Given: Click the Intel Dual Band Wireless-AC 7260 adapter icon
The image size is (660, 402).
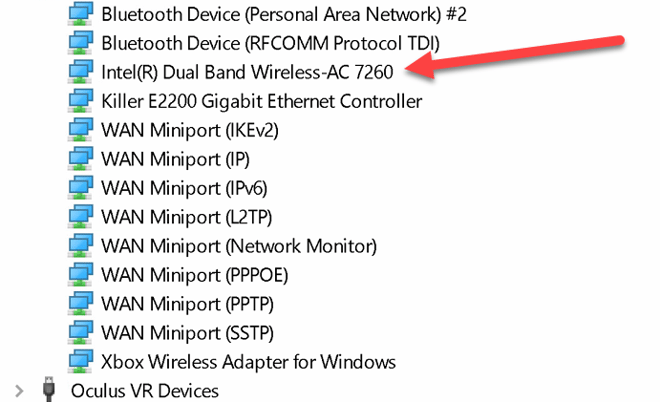Looking at the screenshot, I should (x=80, y=72).
